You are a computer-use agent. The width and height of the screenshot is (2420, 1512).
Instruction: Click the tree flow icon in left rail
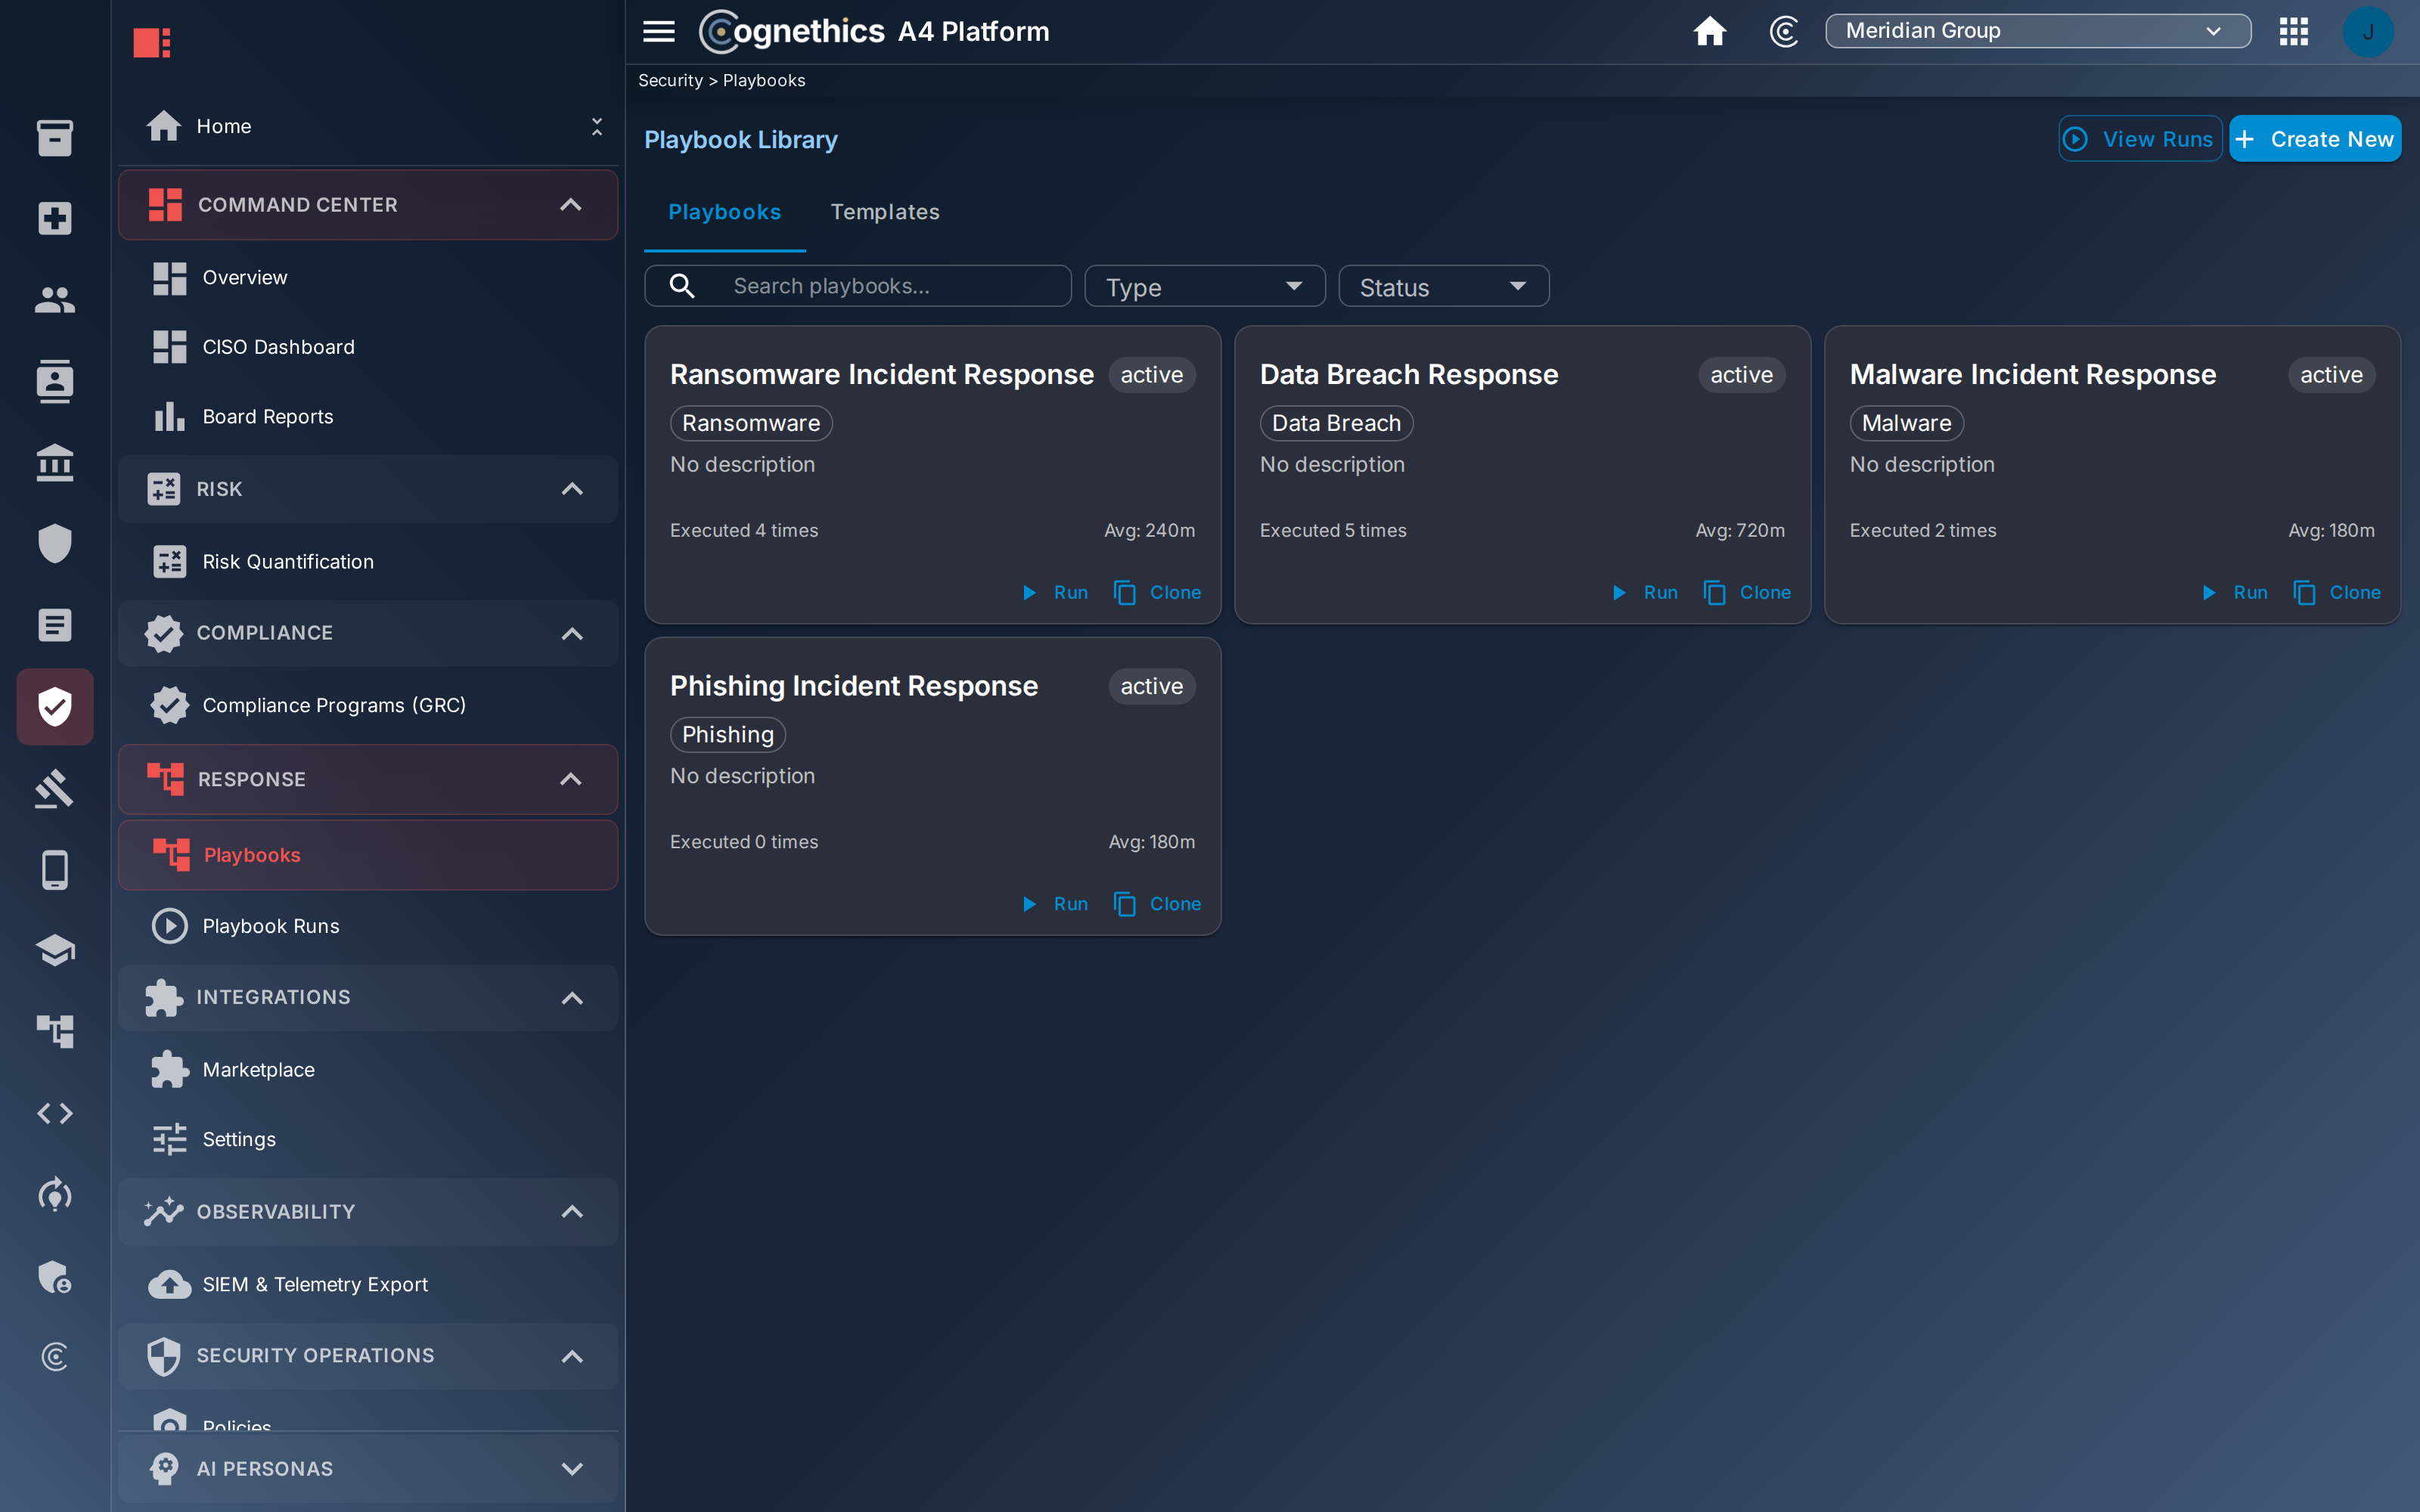click(55, 1031)
